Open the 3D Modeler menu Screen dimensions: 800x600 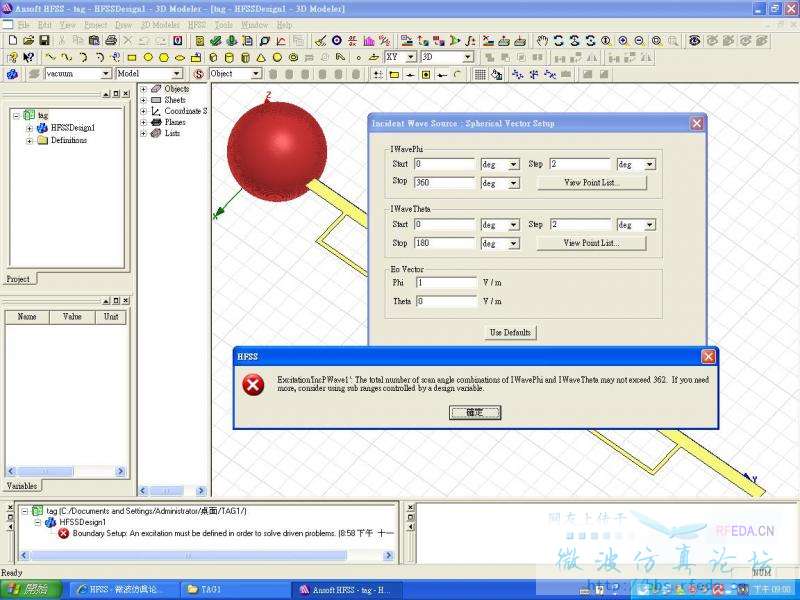click(160, 24)
